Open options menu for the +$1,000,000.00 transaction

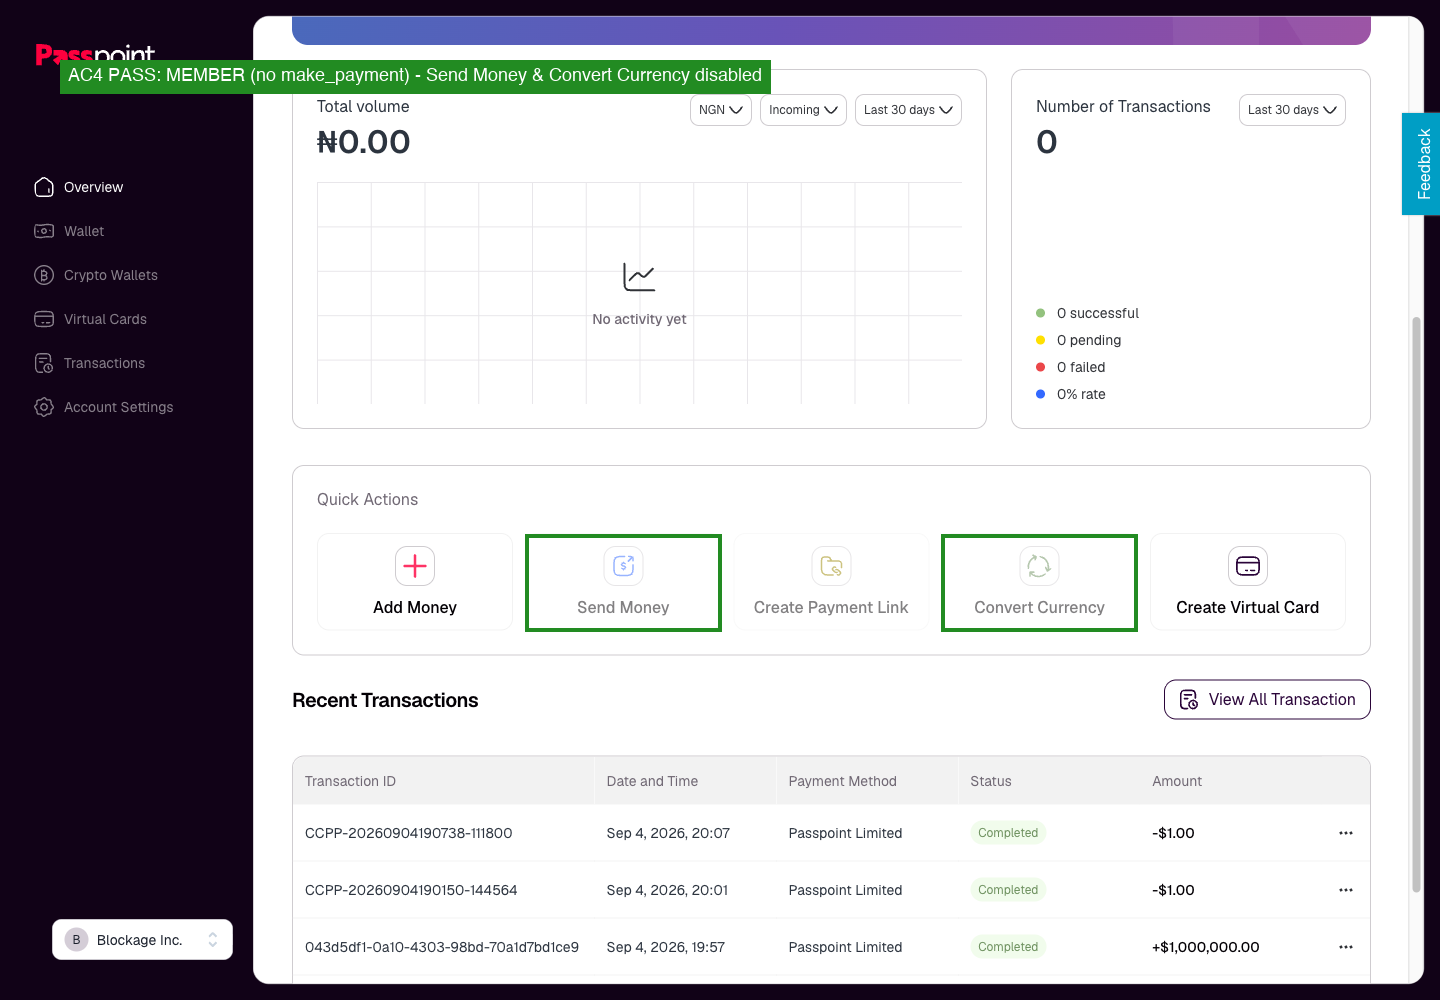(1346, 947)
